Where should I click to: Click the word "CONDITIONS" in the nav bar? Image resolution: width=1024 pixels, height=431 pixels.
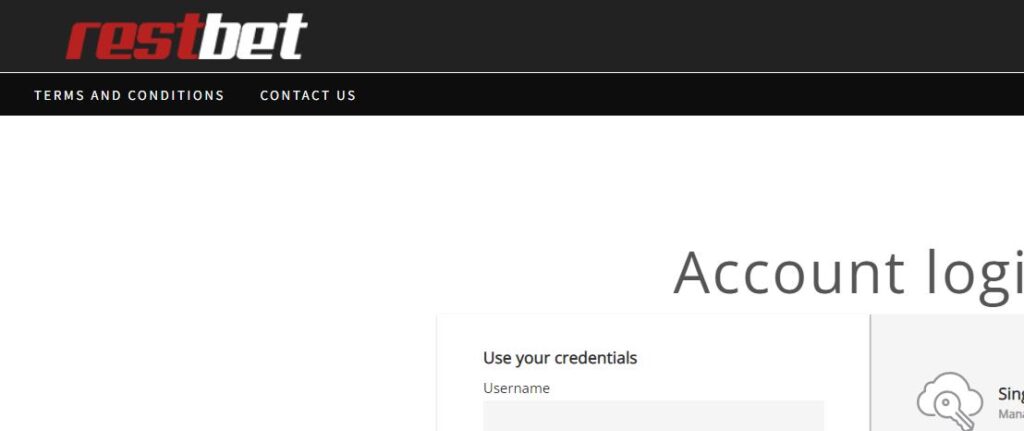click(176, 95)
